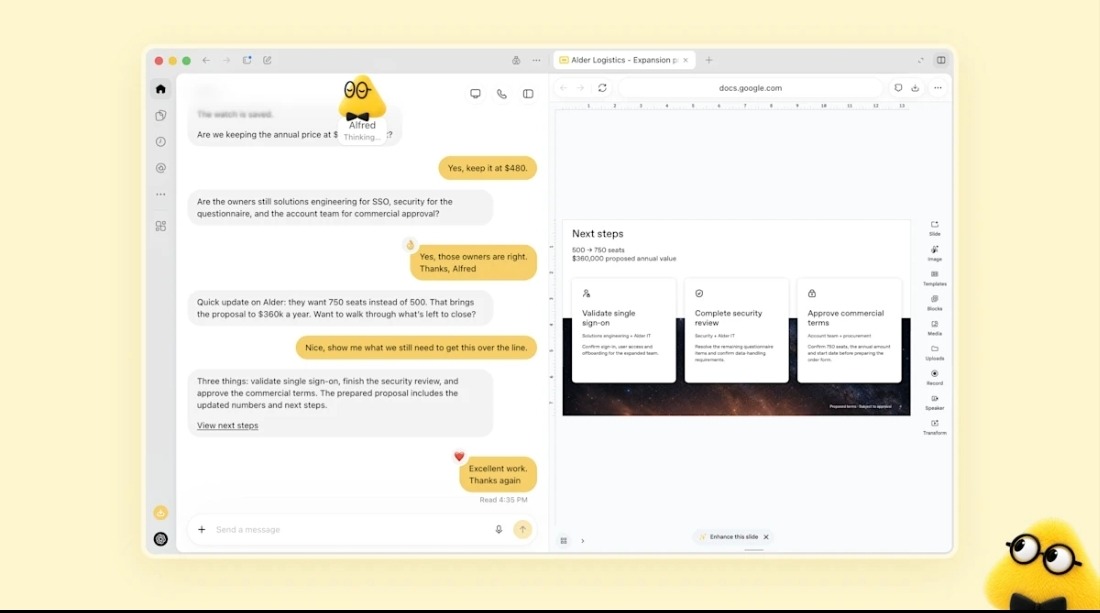Click the docs.google.com address bar

pos(750,88)
